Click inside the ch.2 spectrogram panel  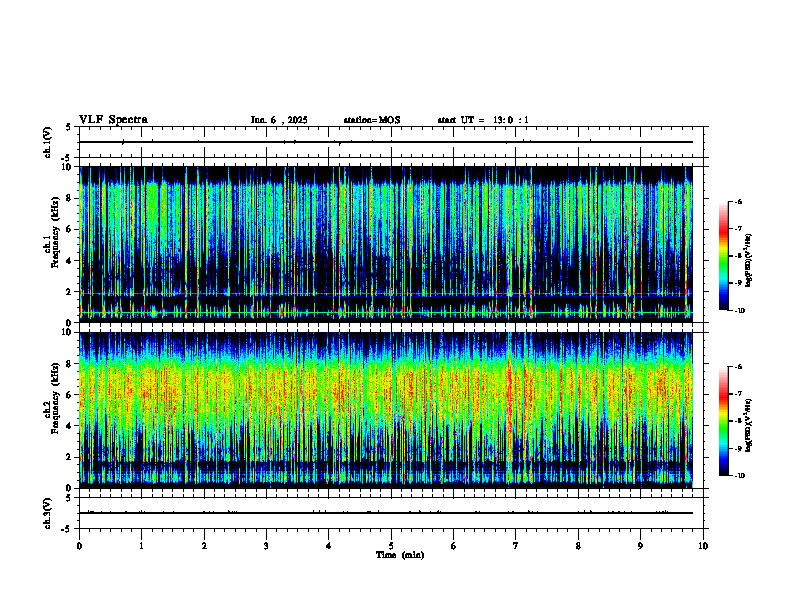click(x=386, y=410)
